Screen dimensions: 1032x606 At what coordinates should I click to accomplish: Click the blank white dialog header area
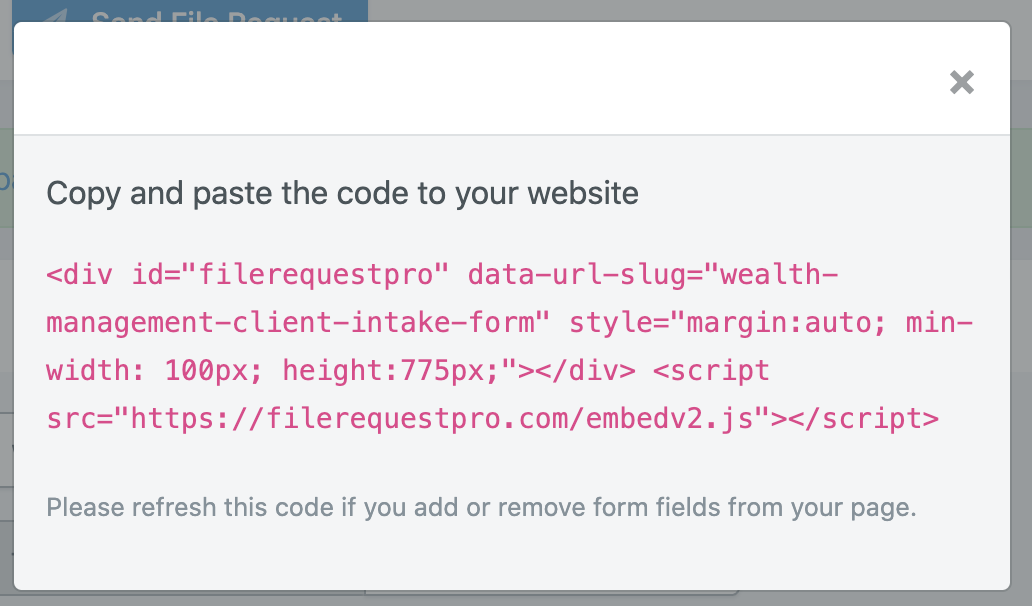click(x=461, y=79)
